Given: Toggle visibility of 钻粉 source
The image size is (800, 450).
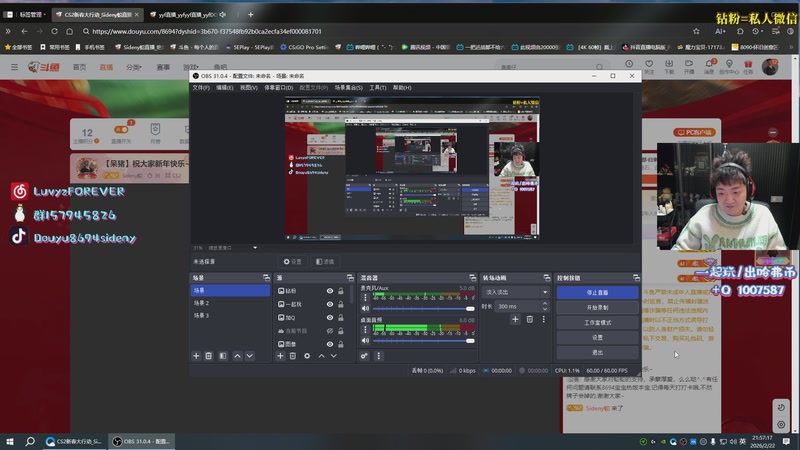Looking at the screenshot, I should coord(330,291).
